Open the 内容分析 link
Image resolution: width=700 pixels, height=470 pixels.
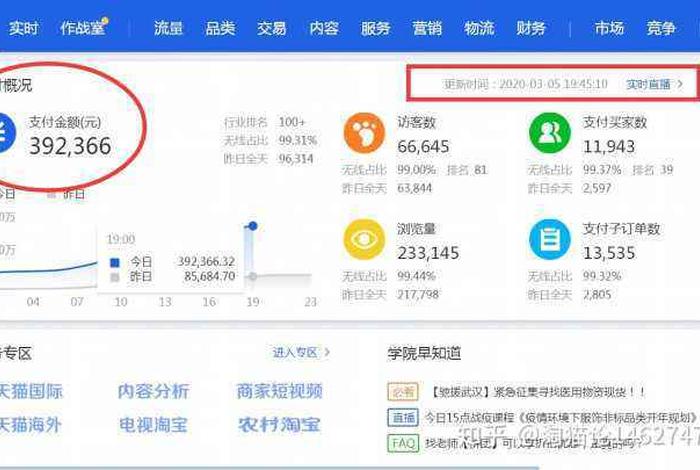point(154,391)
